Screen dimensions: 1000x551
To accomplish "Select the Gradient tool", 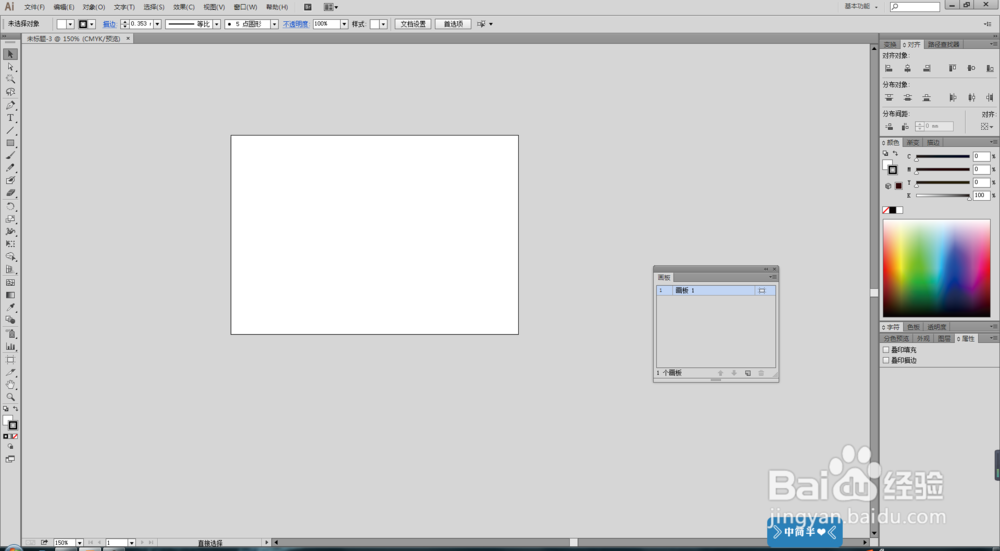I will point(10,295).
